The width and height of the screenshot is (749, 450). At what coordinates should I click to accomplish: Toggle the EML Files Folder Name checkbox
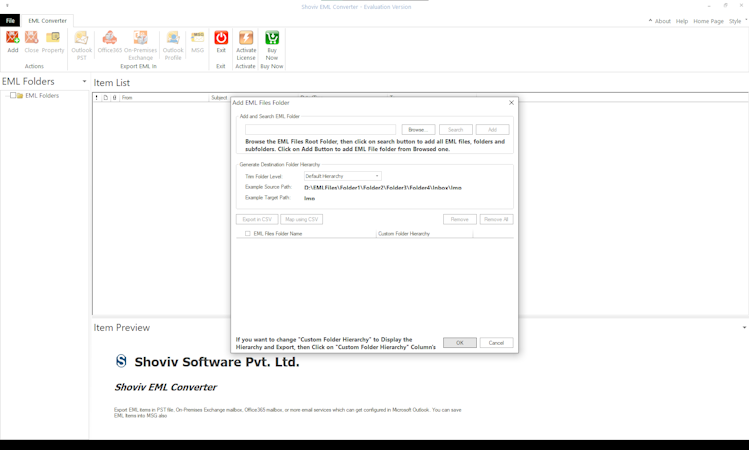coord(247,234)
